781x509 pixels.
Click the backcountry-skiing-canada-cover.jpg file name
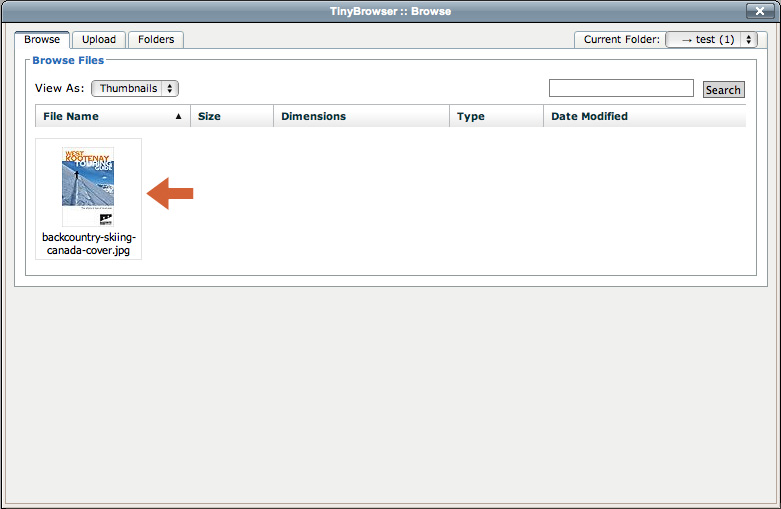89,244
